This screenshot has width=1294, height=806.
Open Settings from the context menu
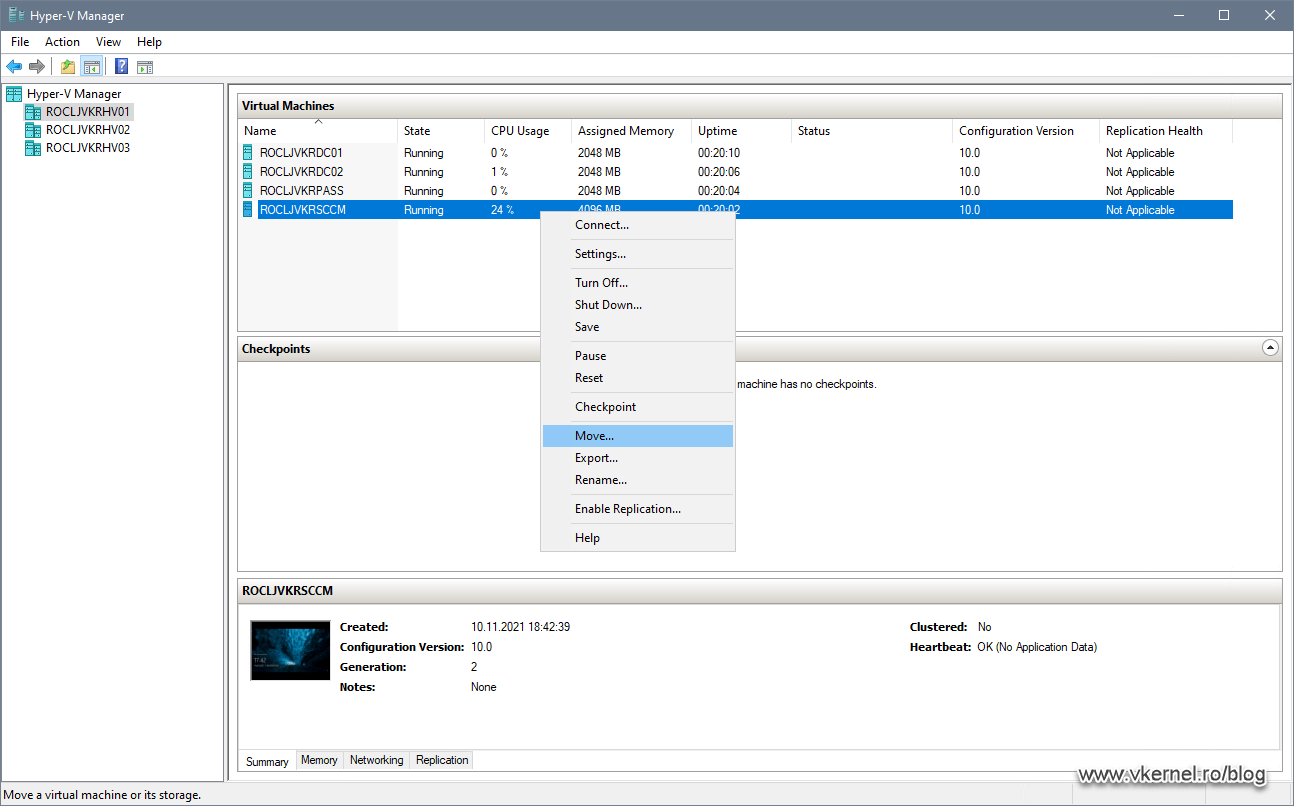coord(600,253)
